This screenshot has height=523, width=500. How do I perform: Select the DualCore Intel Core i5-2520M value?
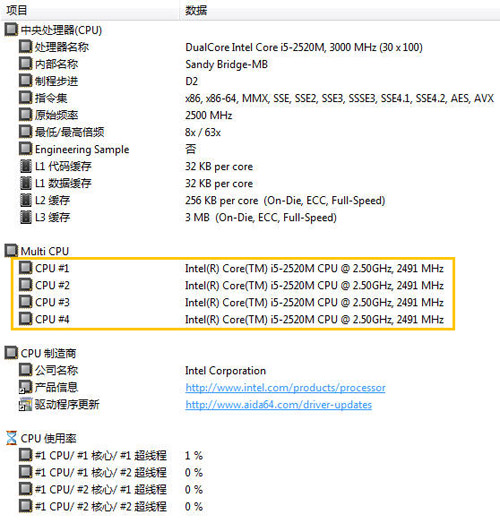pyautogui.click(x=304, y=47)
